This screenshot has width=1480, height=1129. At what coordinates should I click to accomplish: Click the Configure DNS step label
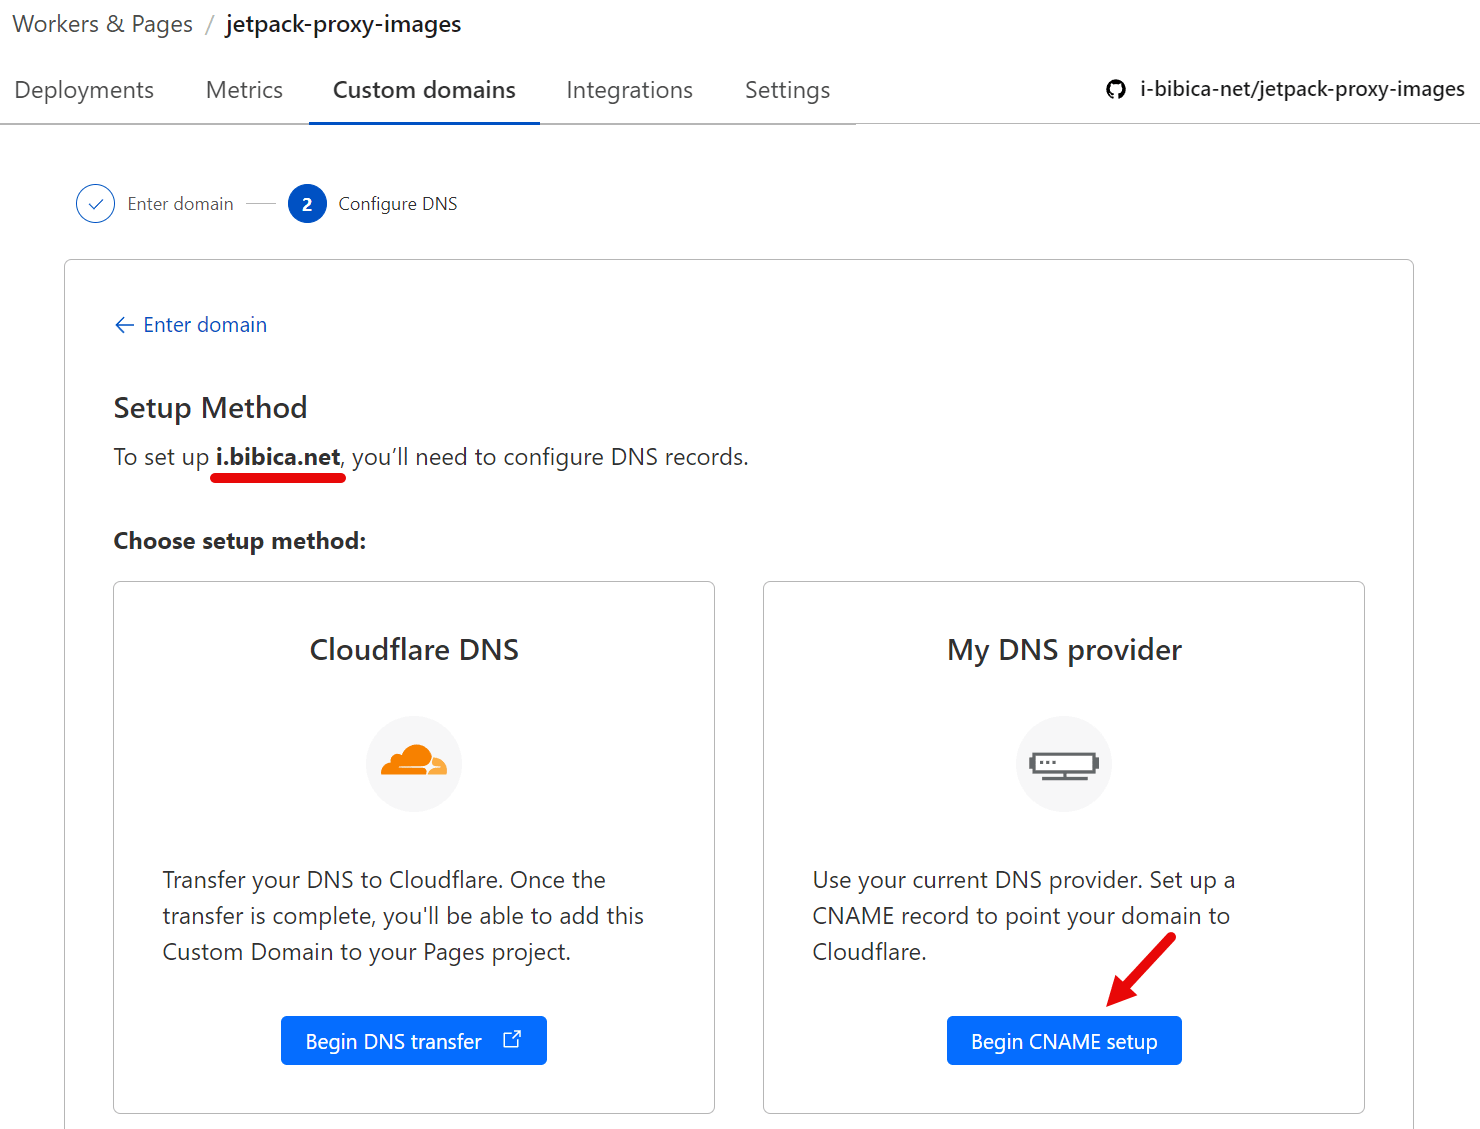[398, 204]
